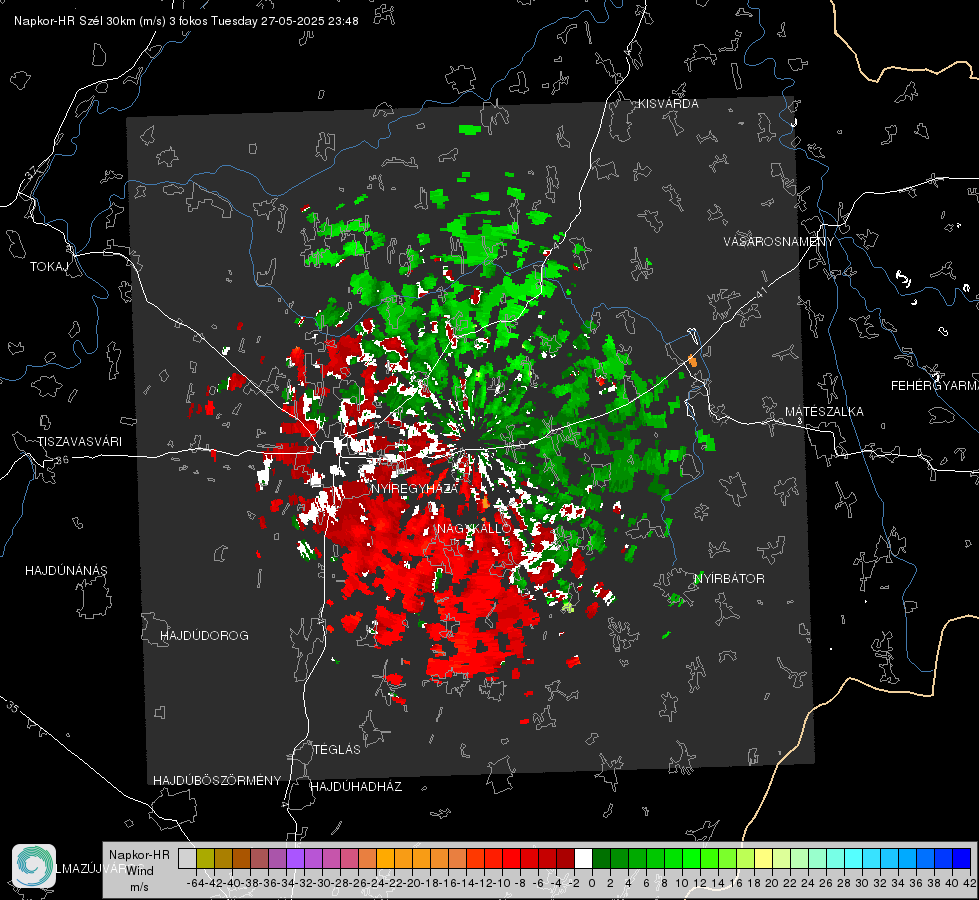This screenshot has height=900, width=979.
Task: Click the dark green swatch right of white
Action: (x=601, y=858)
